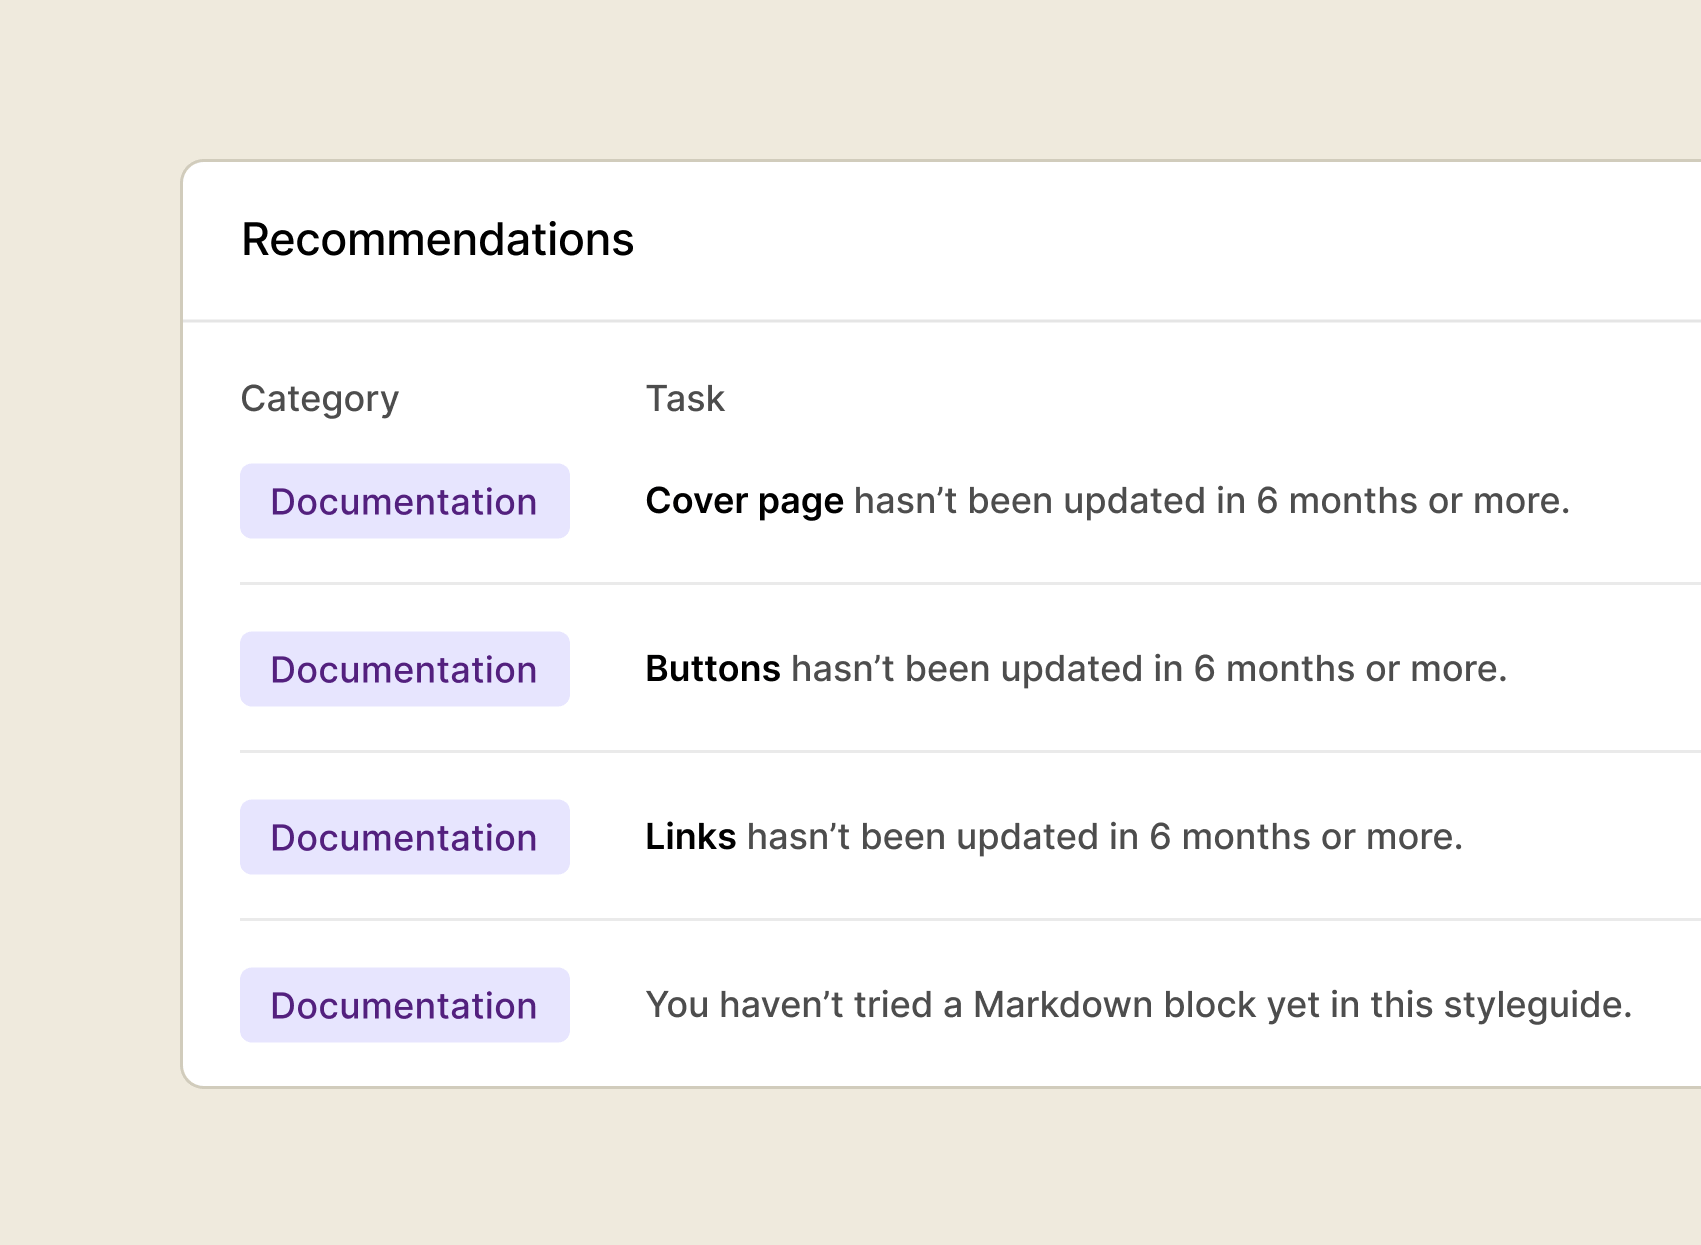The height and width of the screenshot is (1245, 1701).
Task: Select the Documentation tag beside Buttons
Action: (x=404, y=669)
